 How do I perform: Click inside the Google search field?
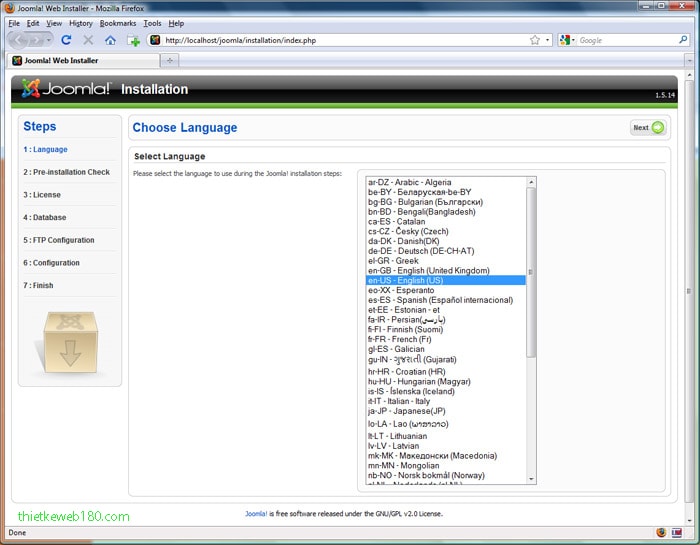point(625,40)
